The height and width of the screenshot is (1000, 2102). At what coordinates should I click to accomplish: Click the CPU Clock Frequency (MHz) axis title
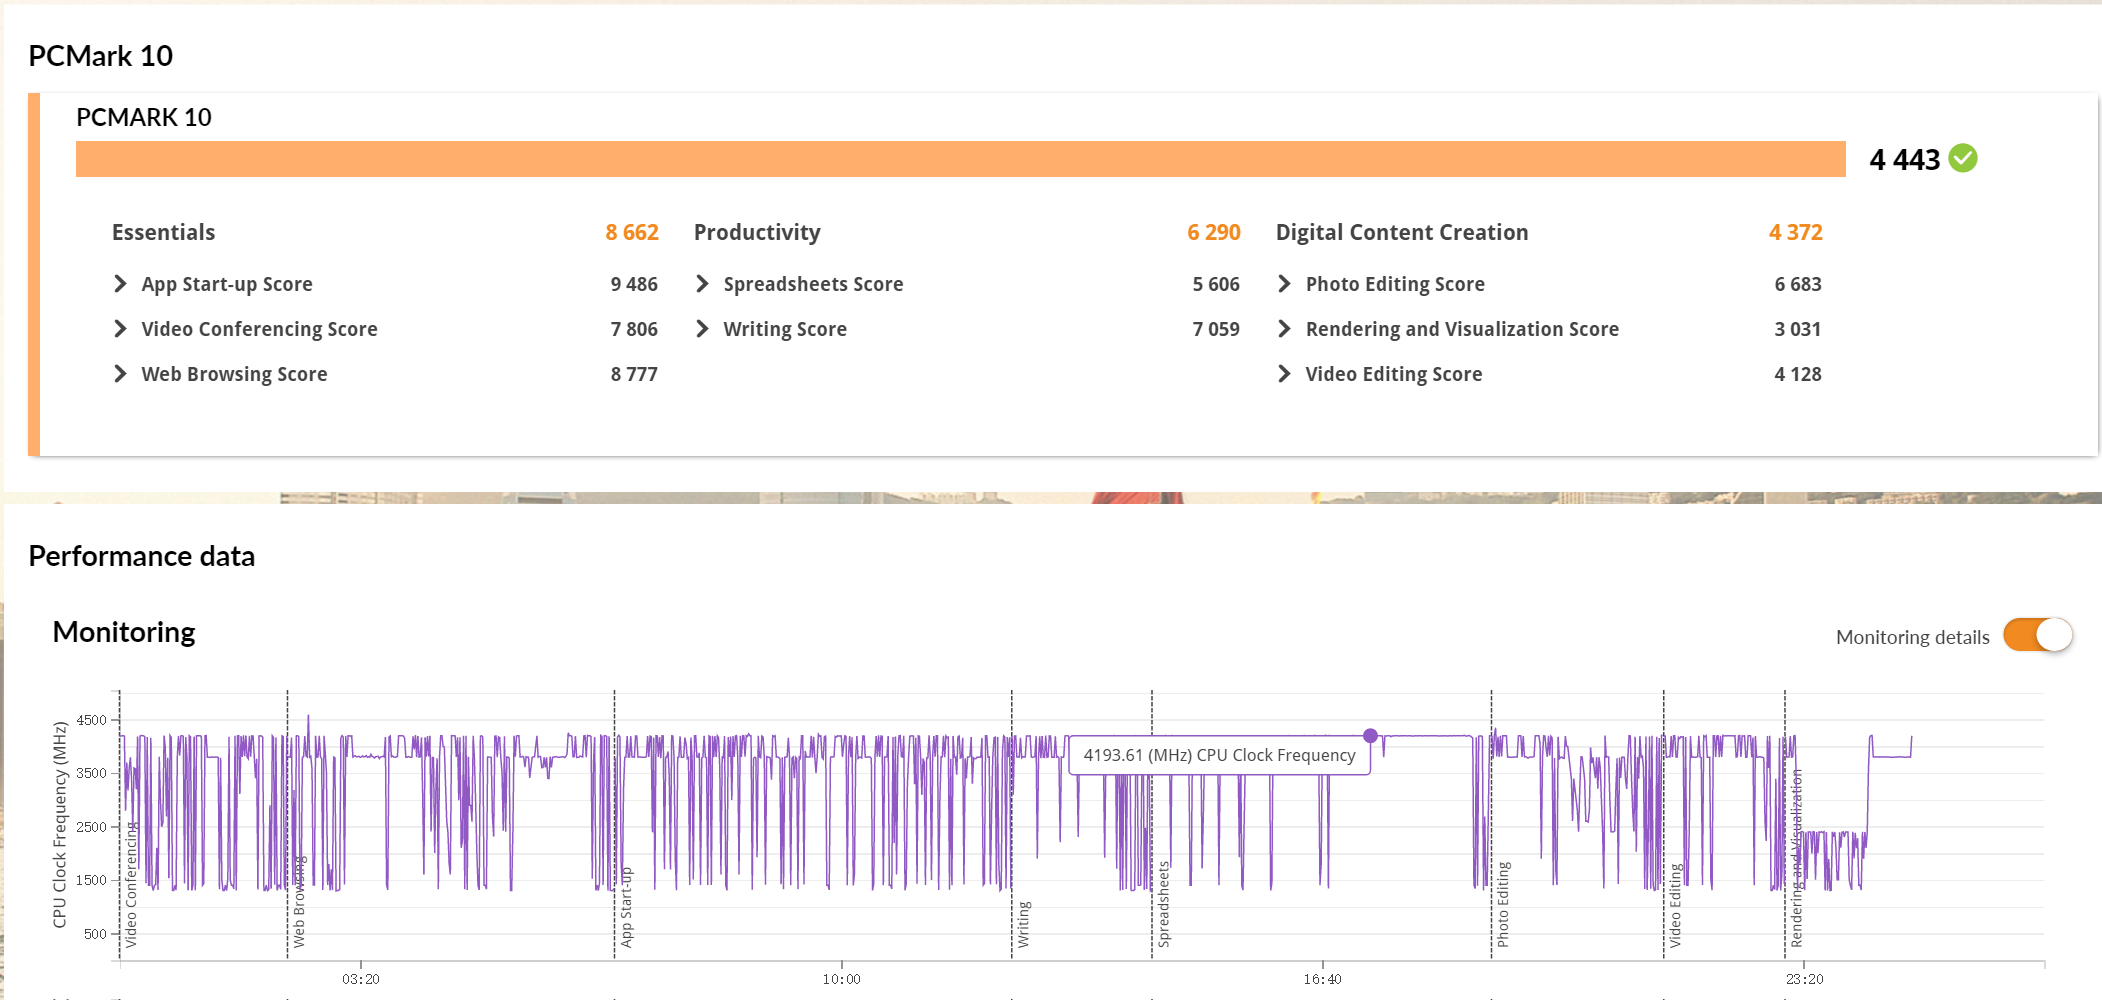point(60,824)
